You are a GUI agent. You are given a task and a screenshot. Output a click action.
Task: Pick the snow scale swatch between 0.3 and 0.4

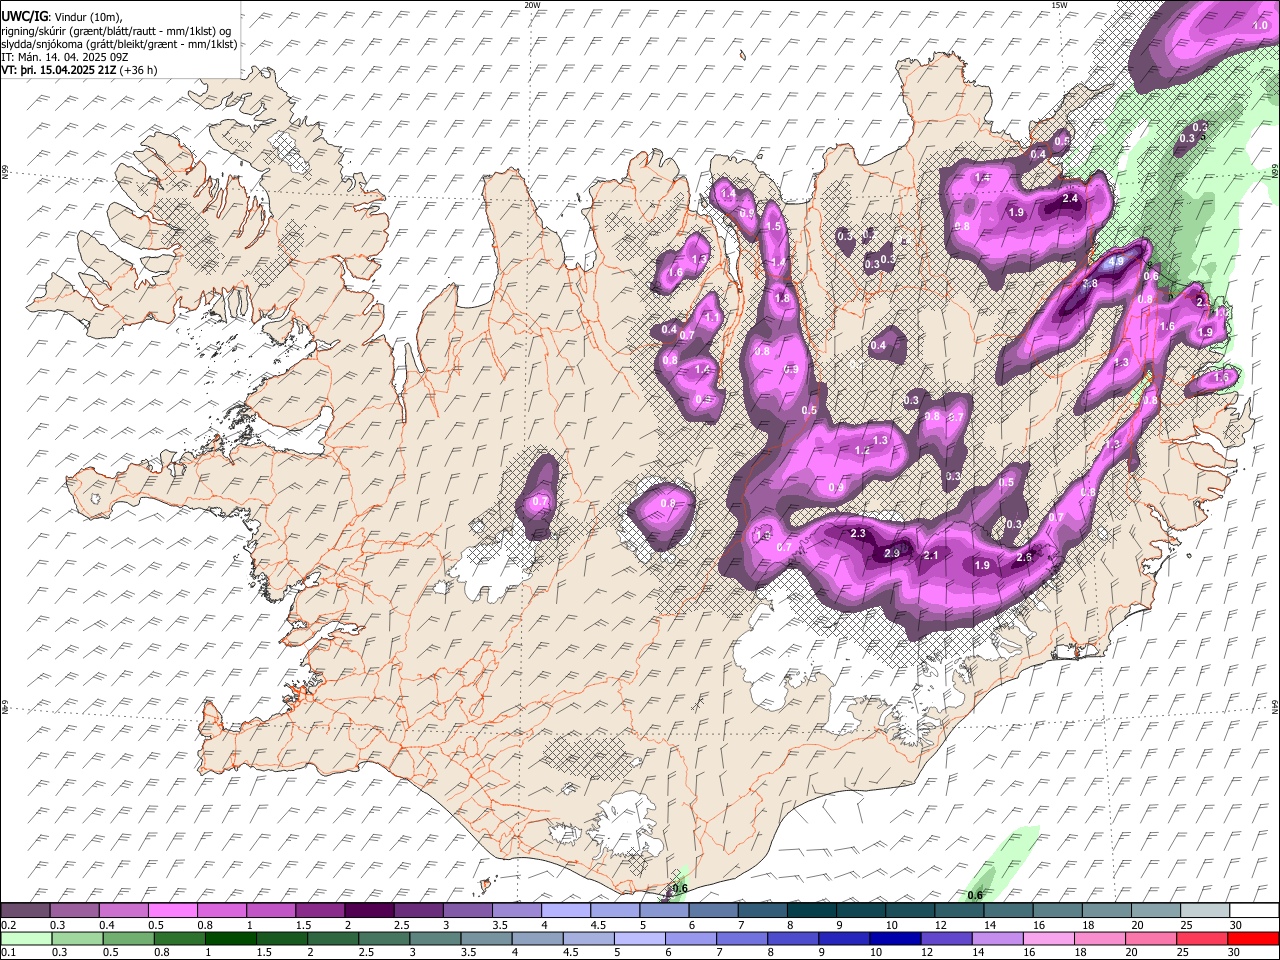pos(74,910)
